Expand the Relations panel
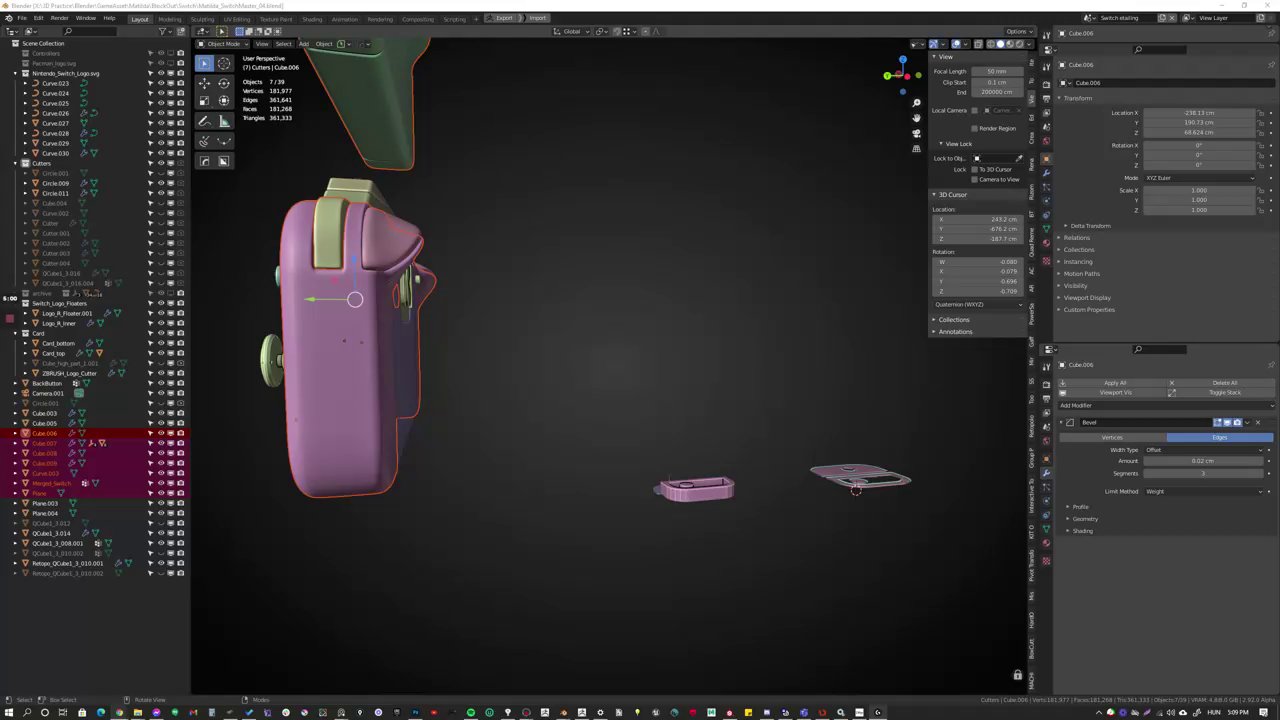 (x=1076, y=238)
